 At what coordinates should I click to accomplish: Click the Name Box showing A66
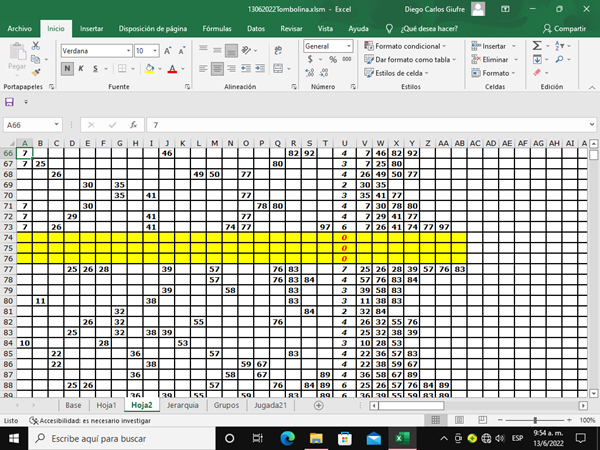[x=30, y=125]
